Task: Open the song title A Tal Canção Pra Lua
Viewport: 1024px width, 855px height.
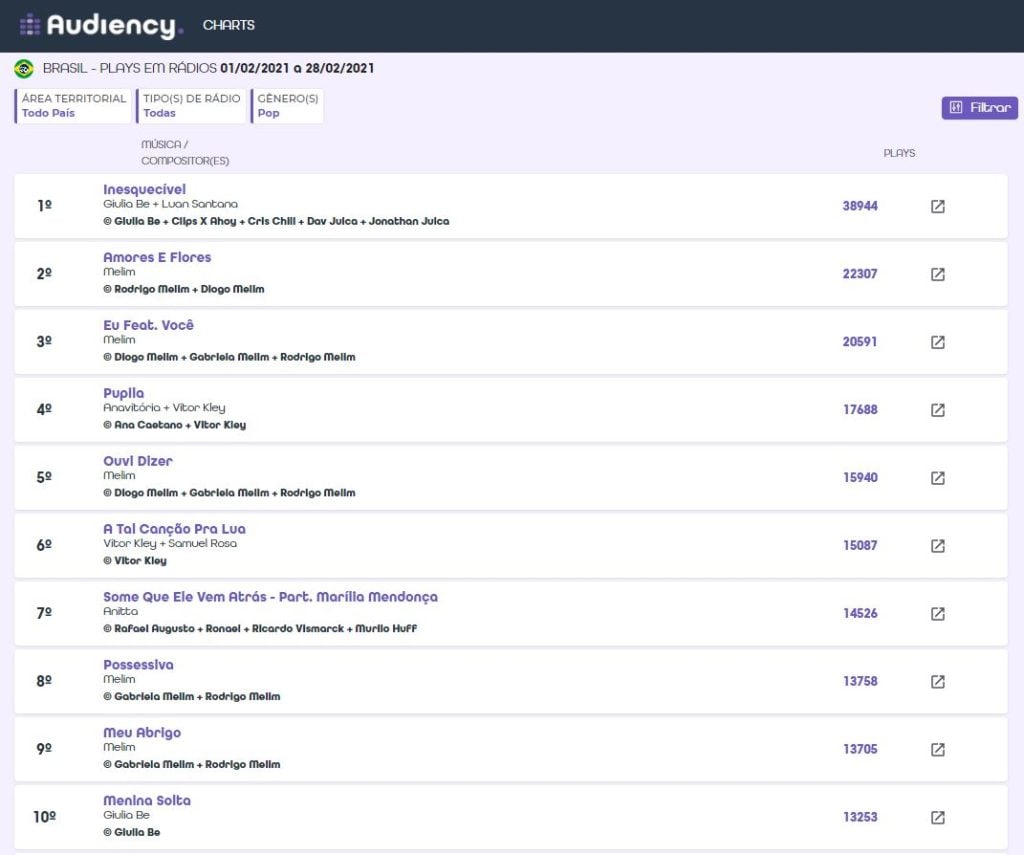Action: [174, 529]
